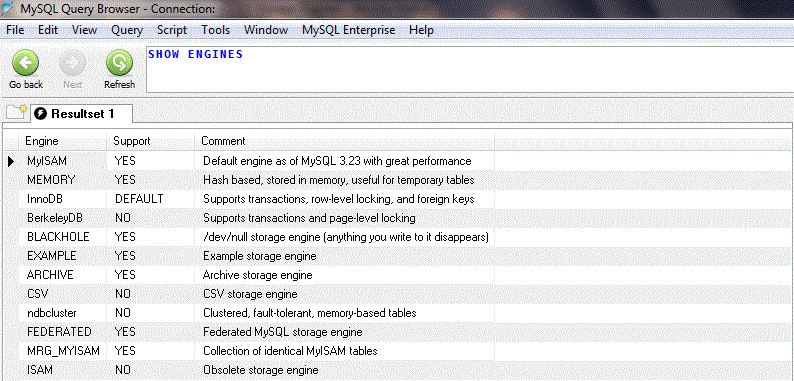The width and height of the screenshot is (794, 381).
Task: Click the NO support value for ISAM
Action: coord(123,370)
